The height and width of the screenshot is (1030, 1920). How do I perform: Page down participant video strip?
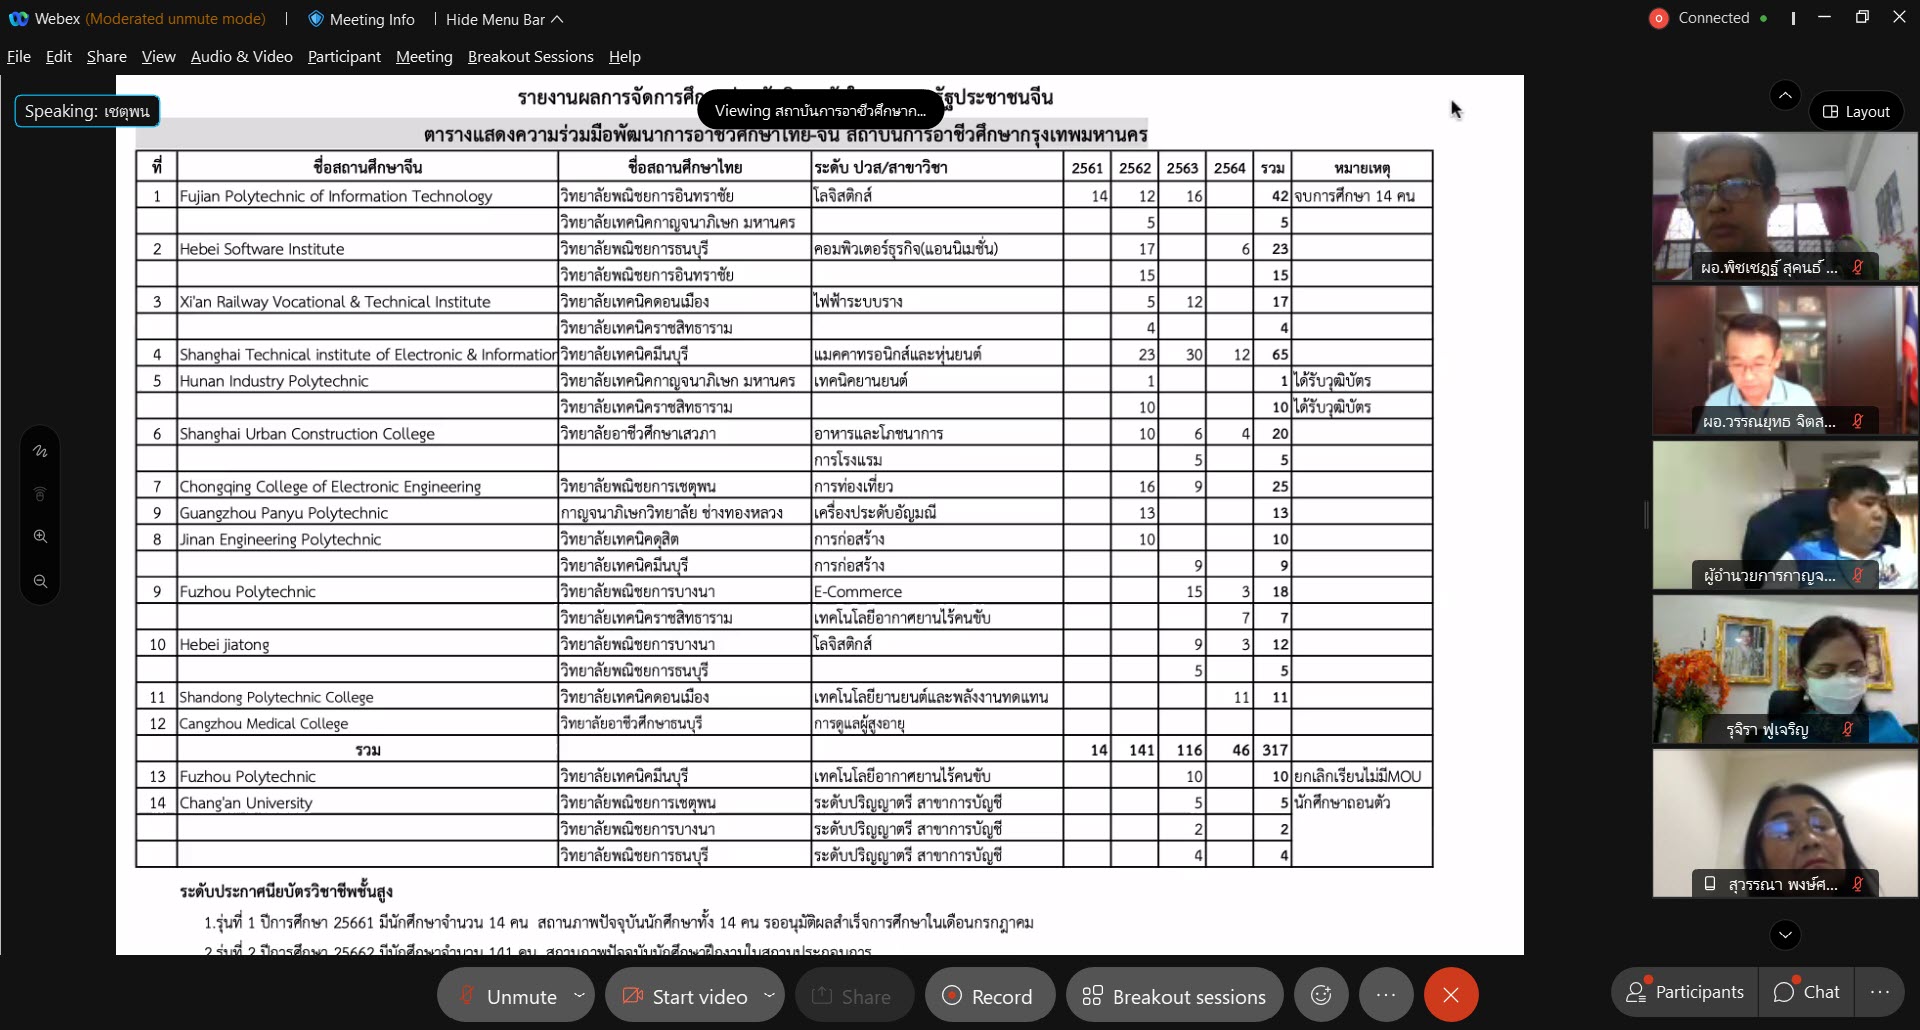[1785, 935]
